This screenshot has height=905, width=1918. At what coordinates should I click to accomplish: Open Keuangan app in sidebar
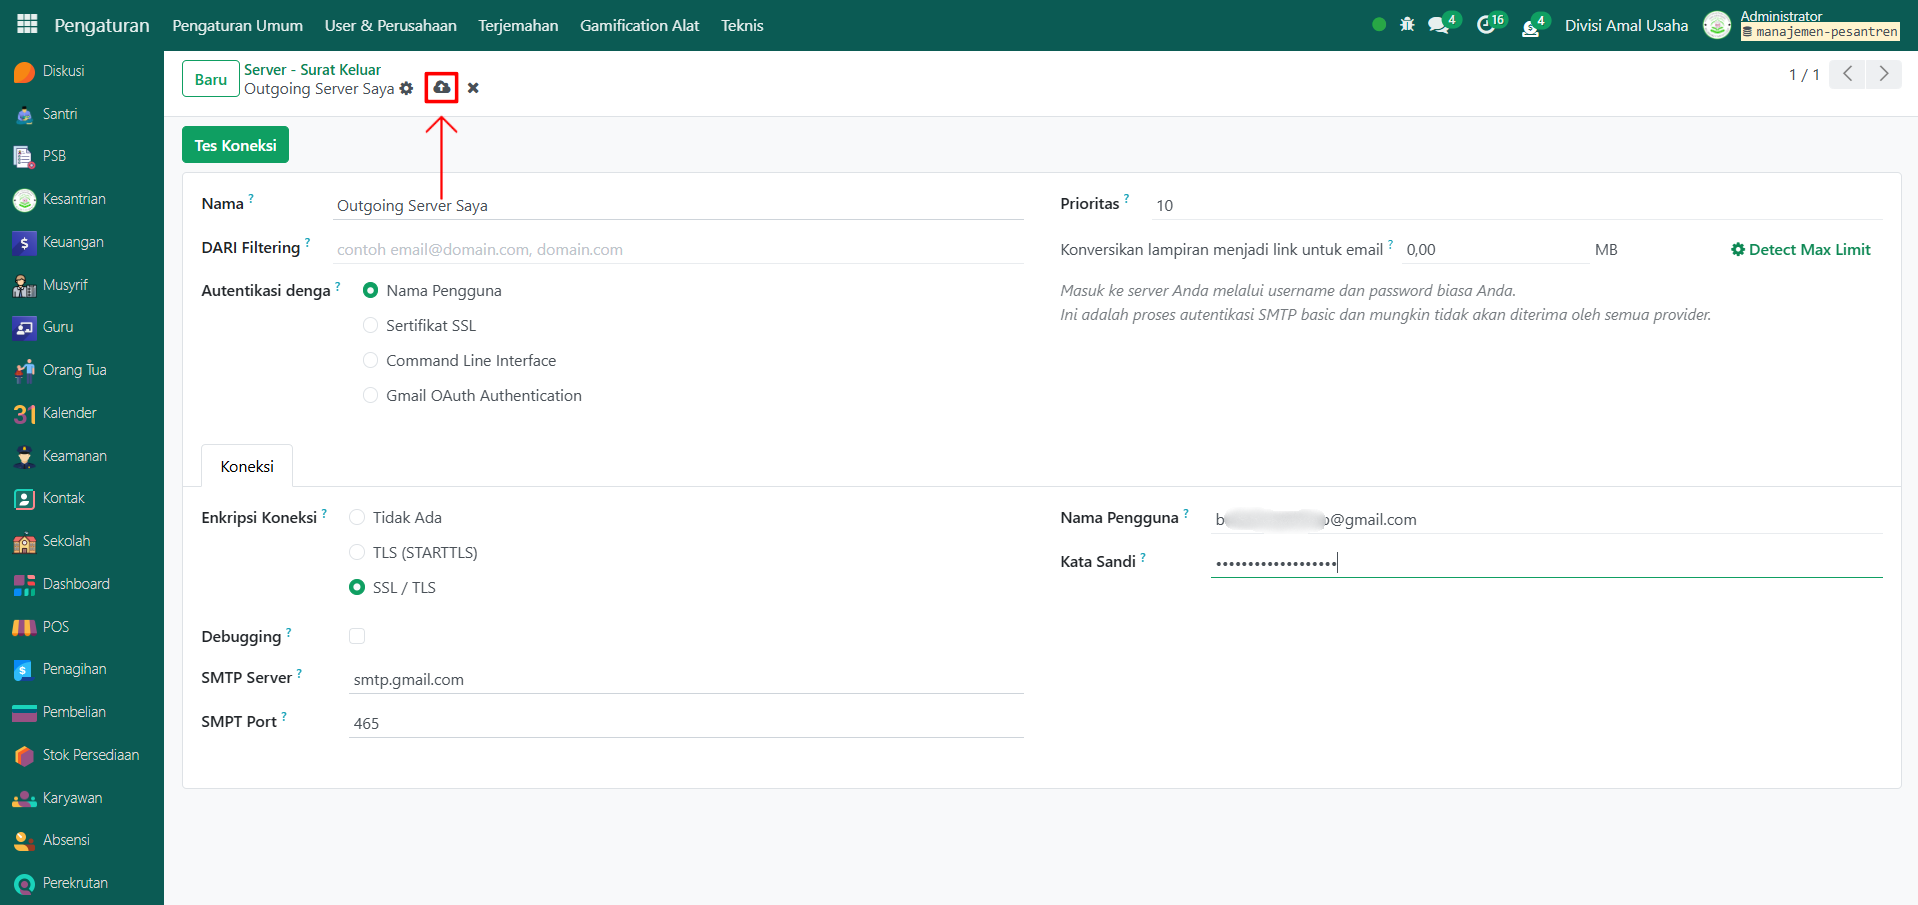pos(73,242)
